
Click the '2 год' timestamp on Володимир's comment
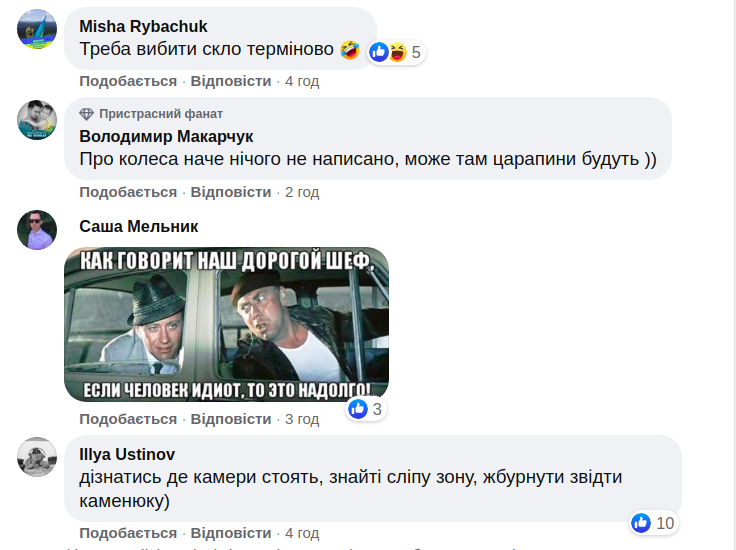[x=302, y=191]
